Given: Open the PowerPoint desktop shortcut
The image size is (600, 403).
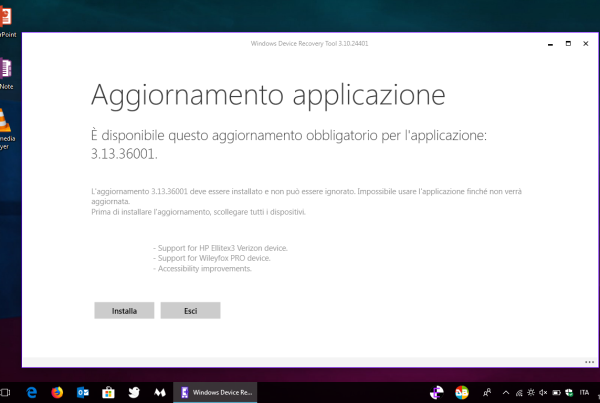Looking at the screenshot, I should [x=6, y=18].
